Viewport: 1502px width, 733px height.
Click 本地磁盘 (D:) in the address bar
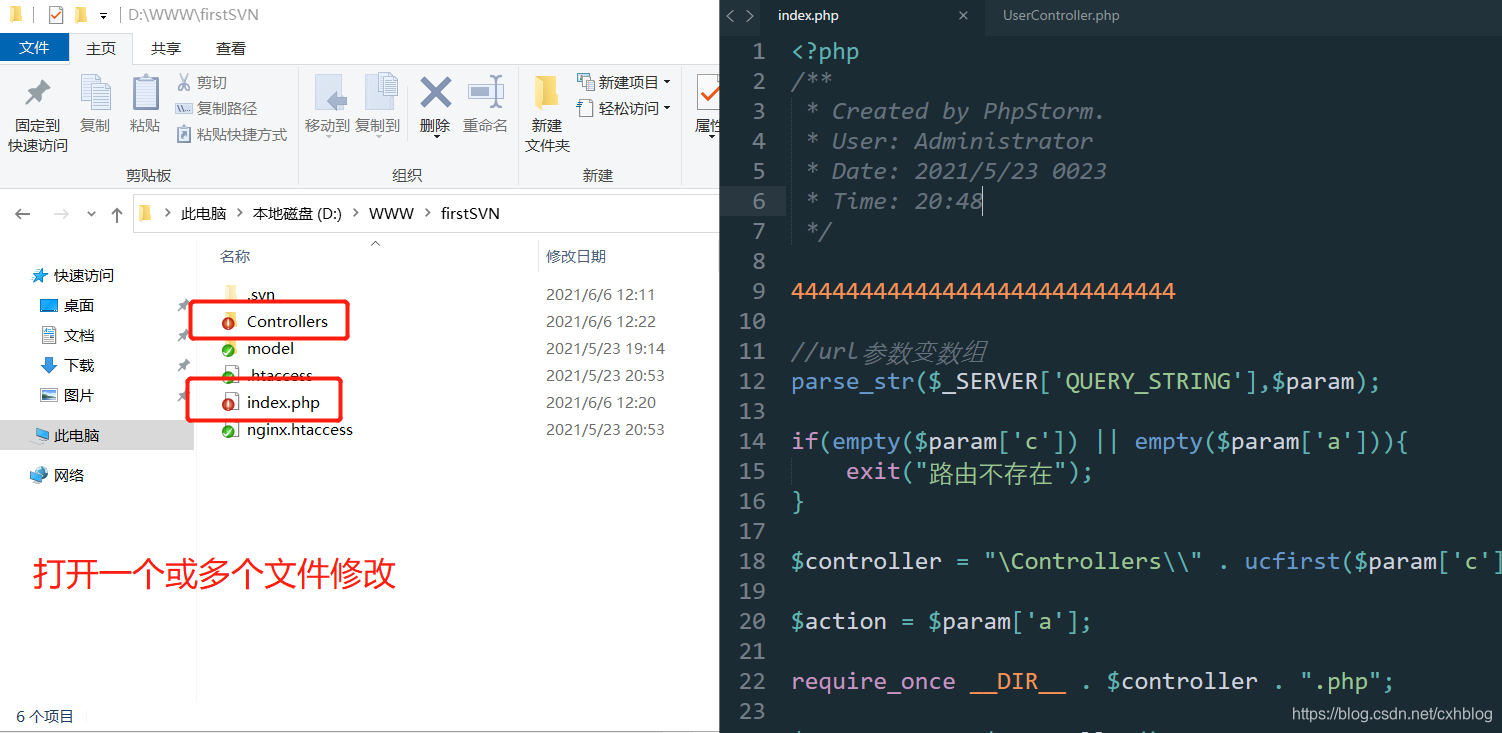pos(297,214)
